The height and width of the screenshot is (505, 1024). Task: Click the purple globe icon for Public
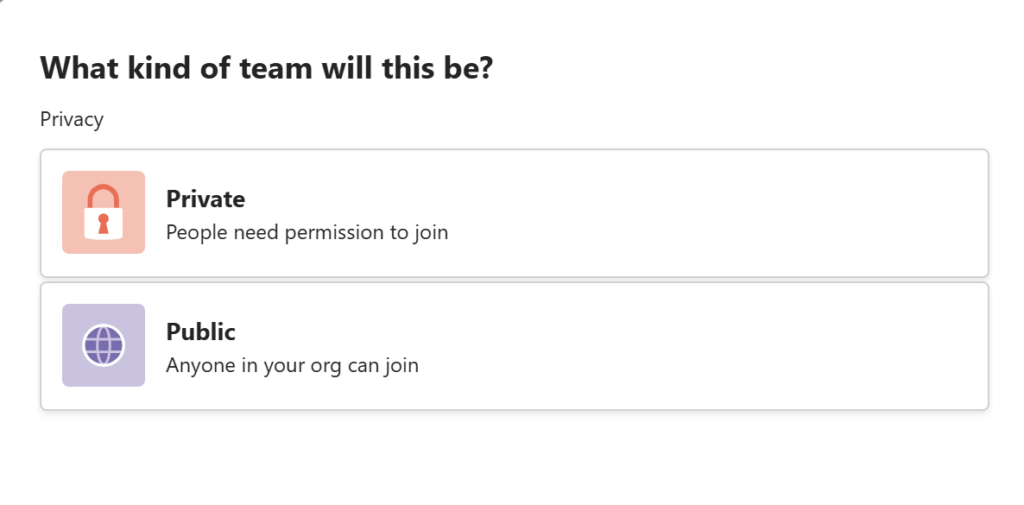pos(103,345)
